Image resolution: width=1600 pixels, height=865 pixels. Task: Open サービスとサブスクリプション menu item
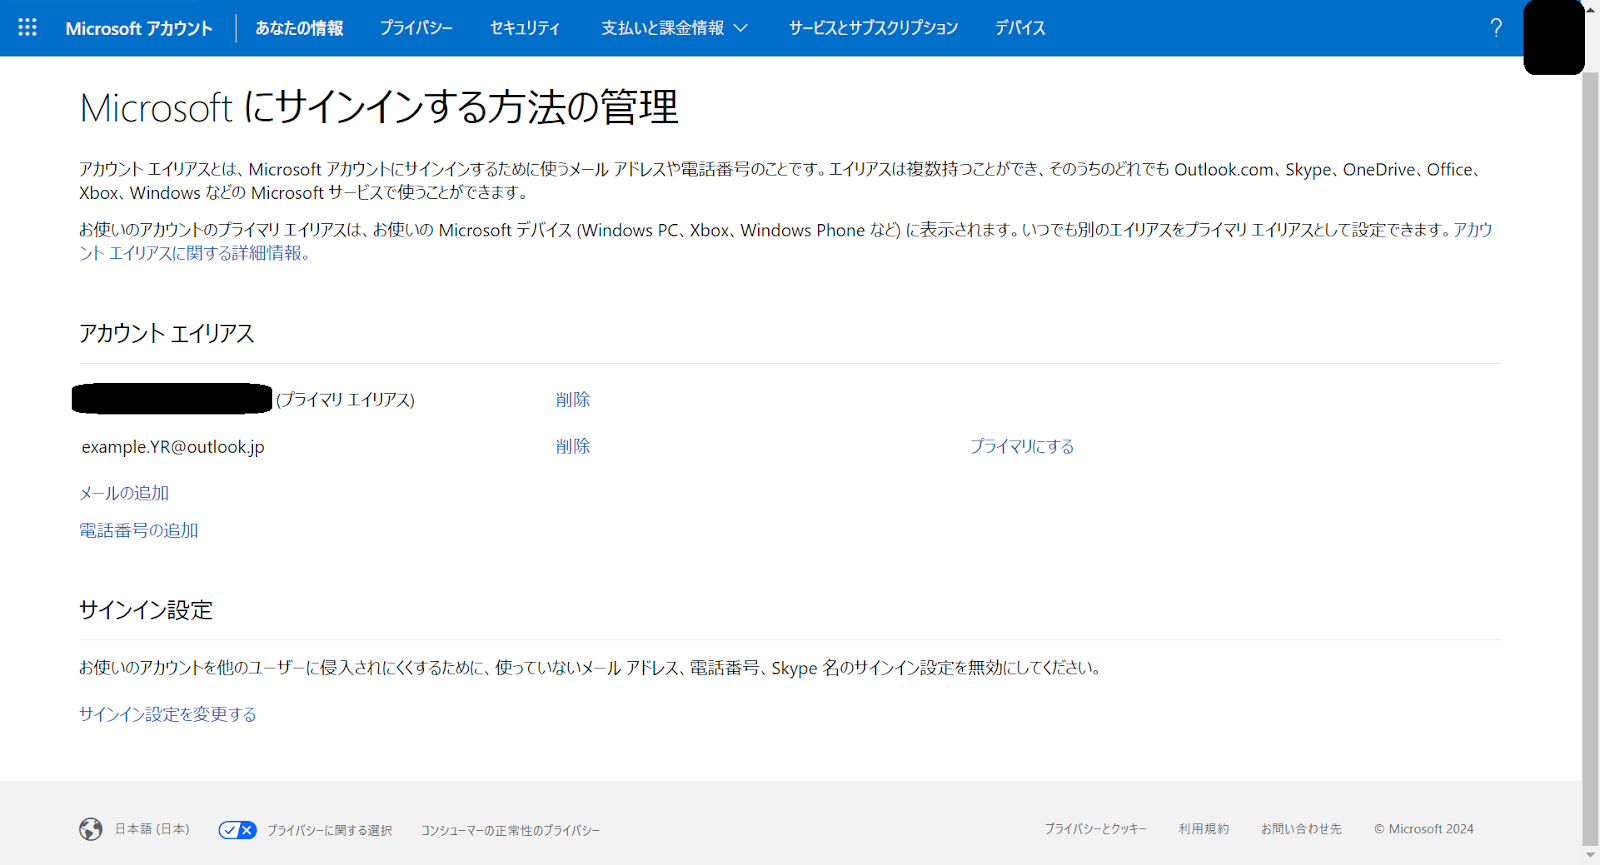873,28
